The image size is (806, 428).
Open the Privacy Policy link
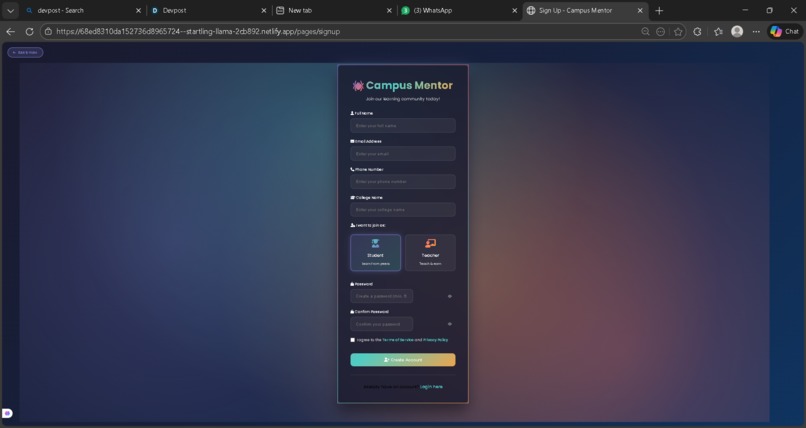435,340
